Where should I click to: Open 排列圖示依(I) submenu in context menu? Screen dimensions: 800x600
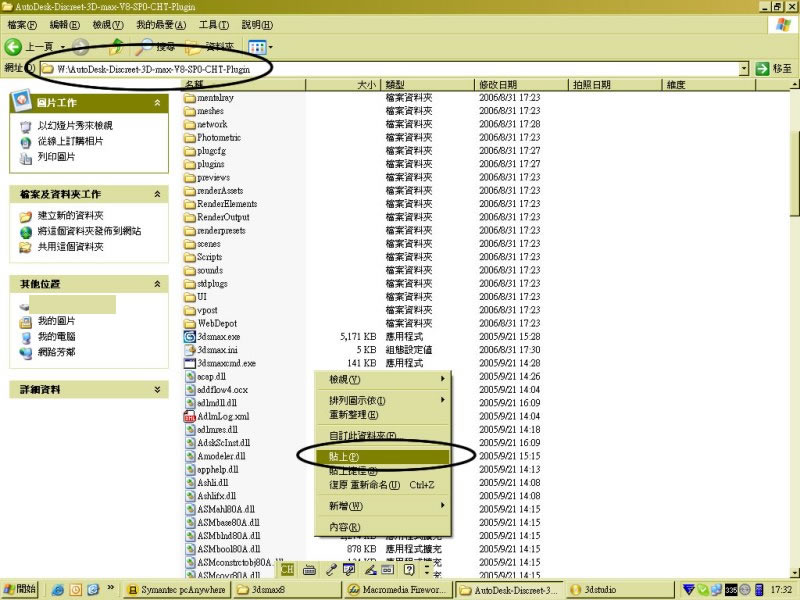tap(382, 401)
